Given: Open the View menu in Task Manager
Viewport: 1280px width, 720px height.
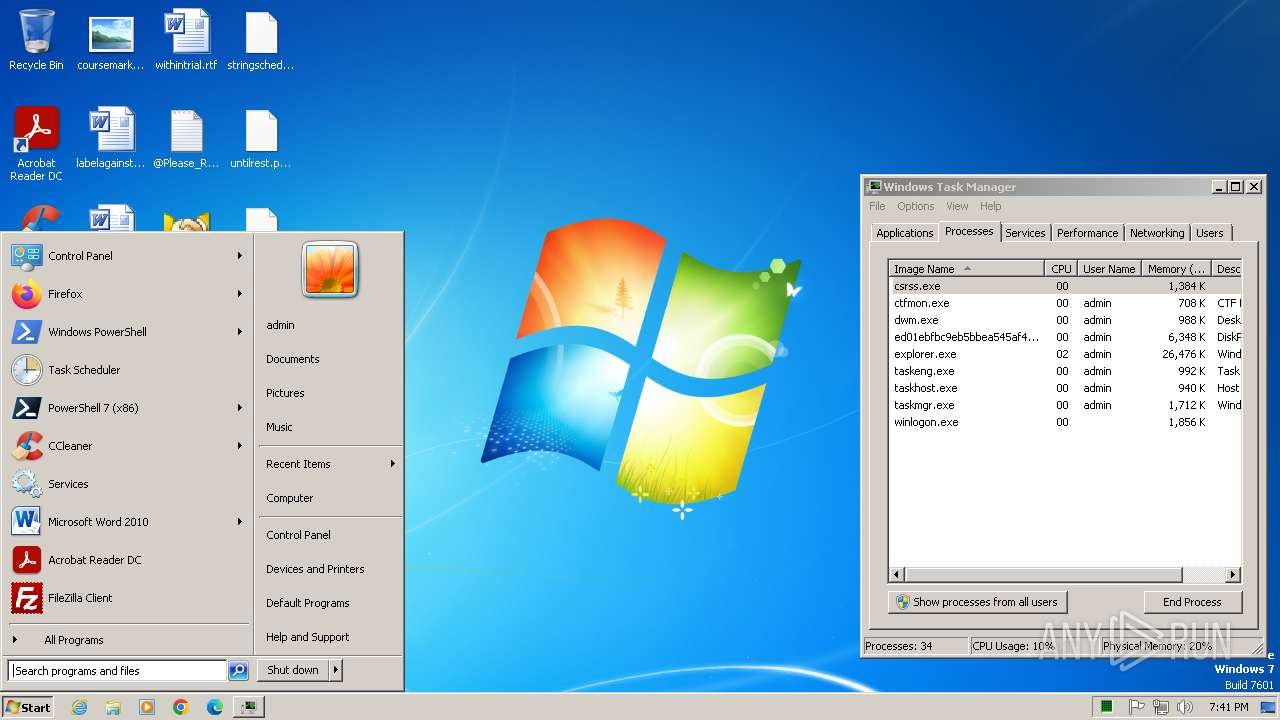Looking at the screenshot, I should 957,206.
